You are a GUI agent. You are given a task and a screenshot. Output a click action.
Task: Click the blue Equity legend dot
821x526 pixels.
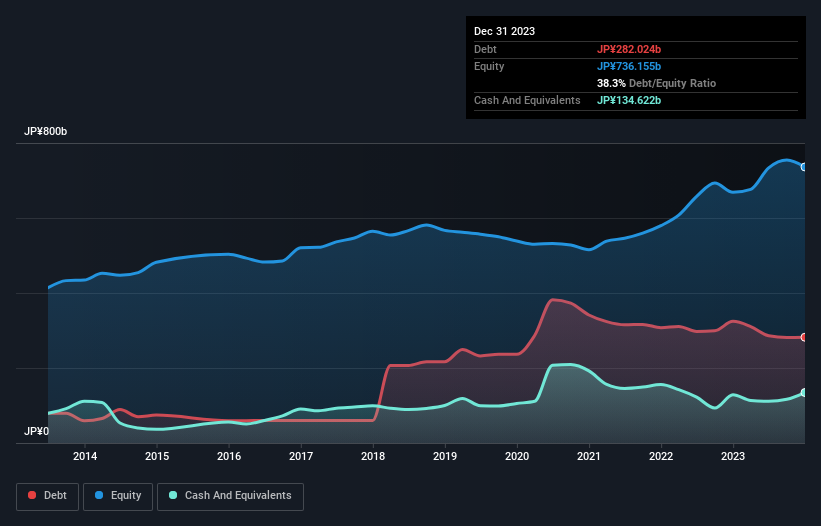[99, 495]
